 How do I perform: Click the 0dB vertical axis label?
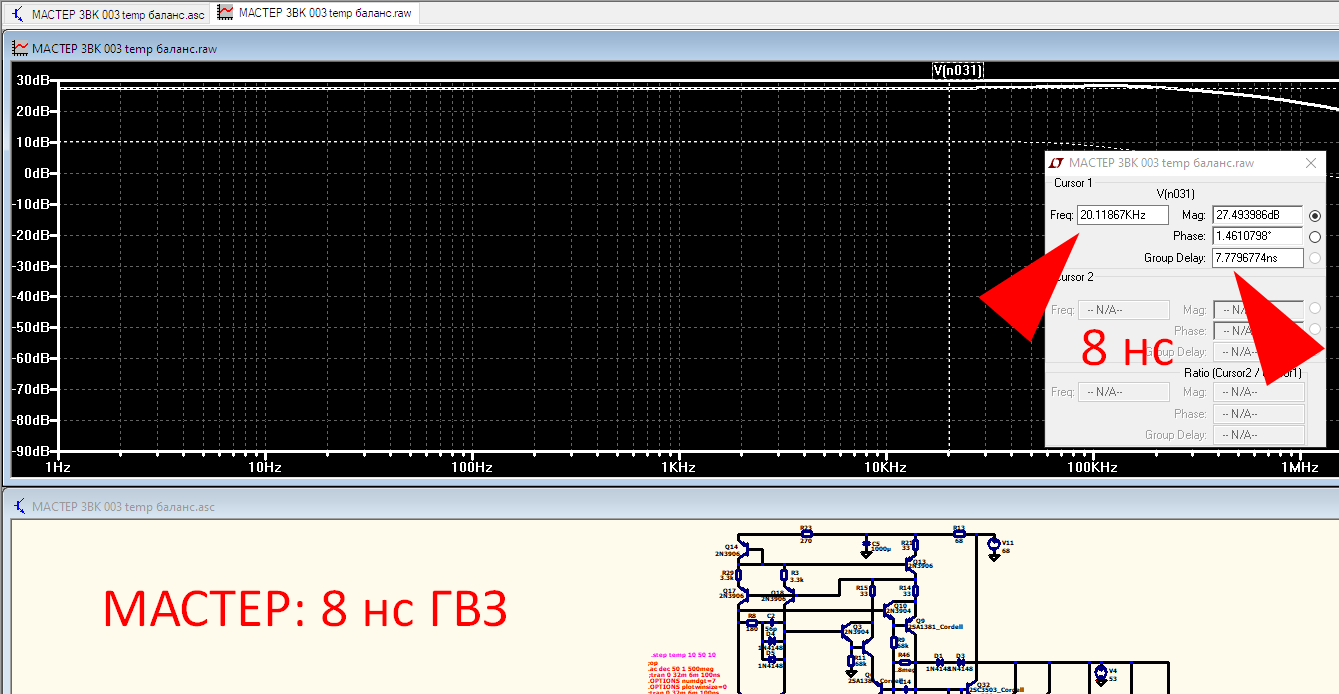(x=37, y=173)
